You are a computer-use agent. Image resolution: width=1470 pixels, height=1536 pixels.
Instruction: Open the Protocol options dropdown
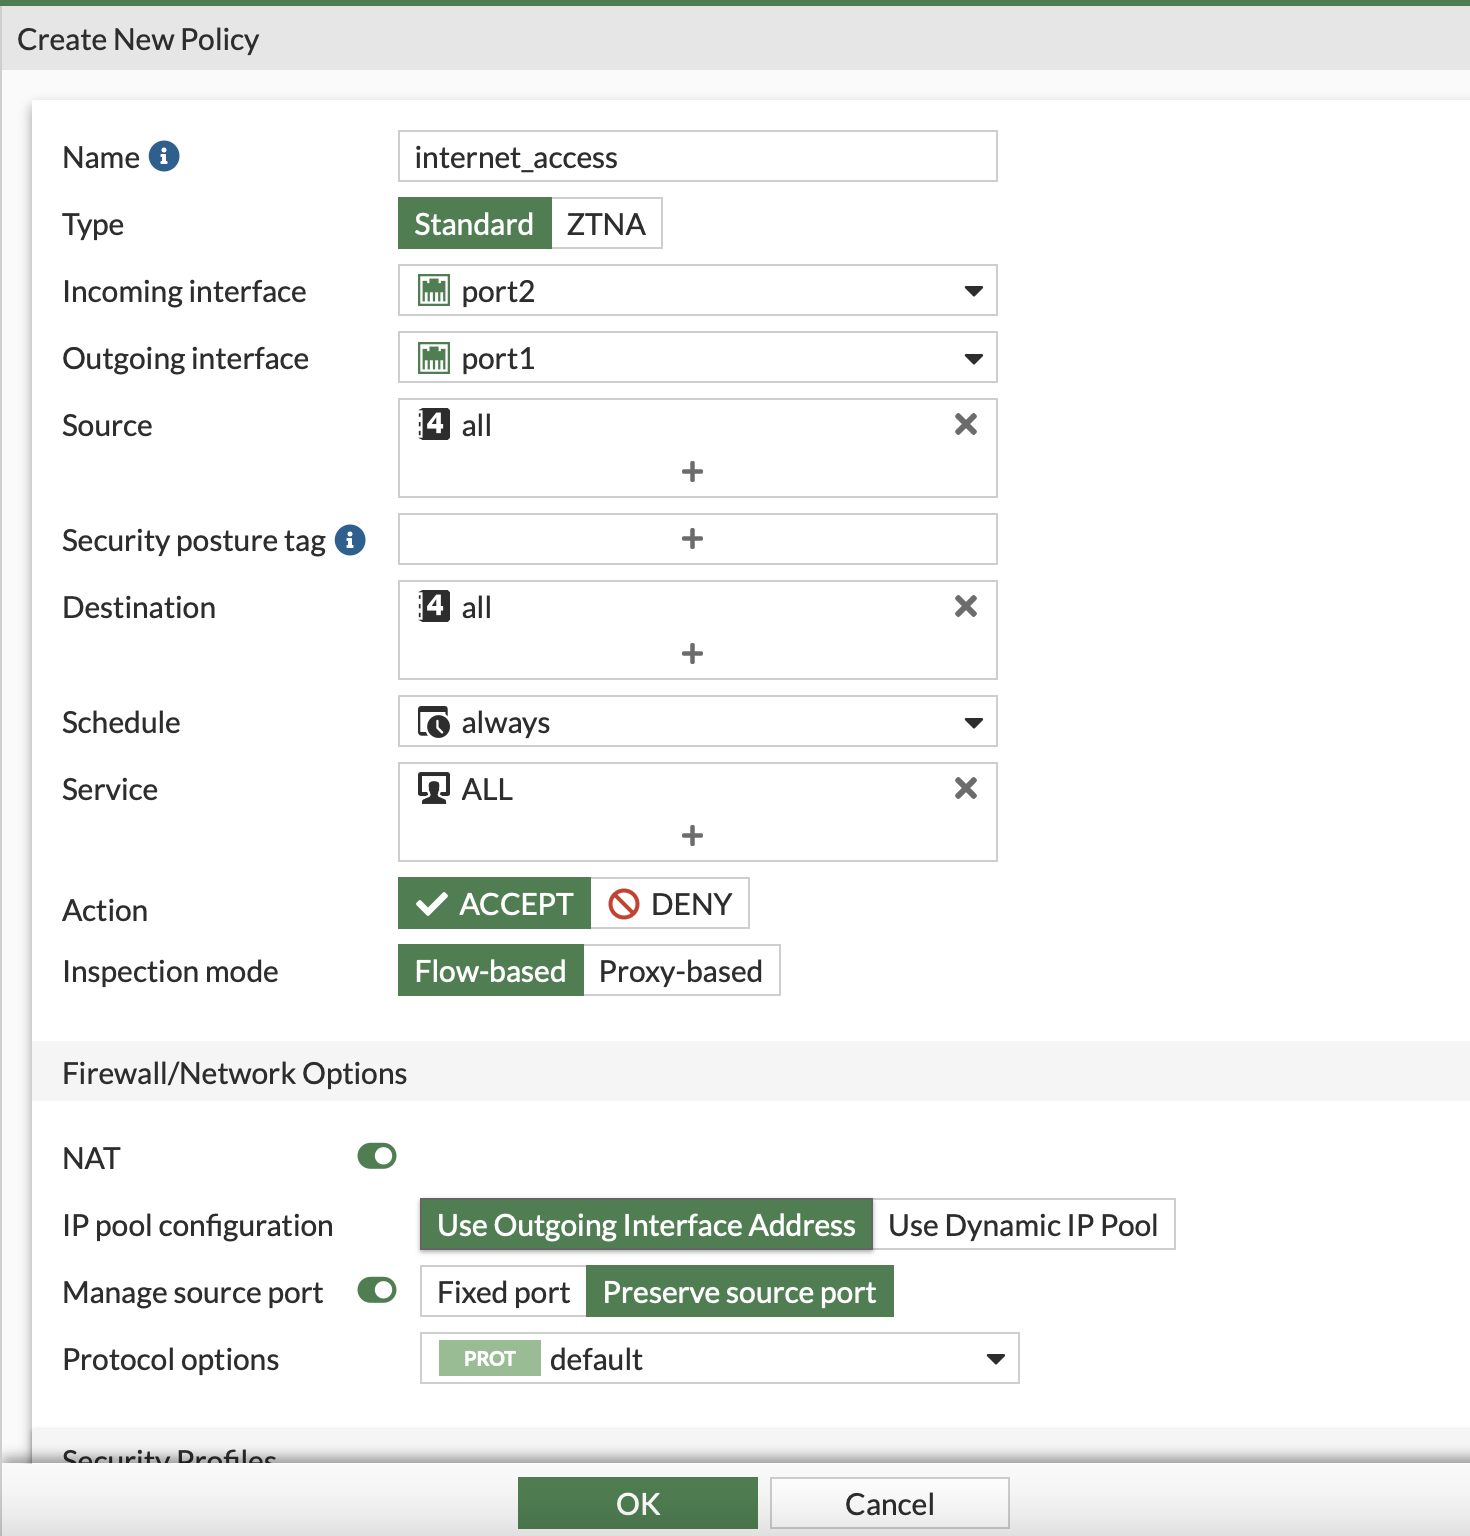[x=720, y=1358]
